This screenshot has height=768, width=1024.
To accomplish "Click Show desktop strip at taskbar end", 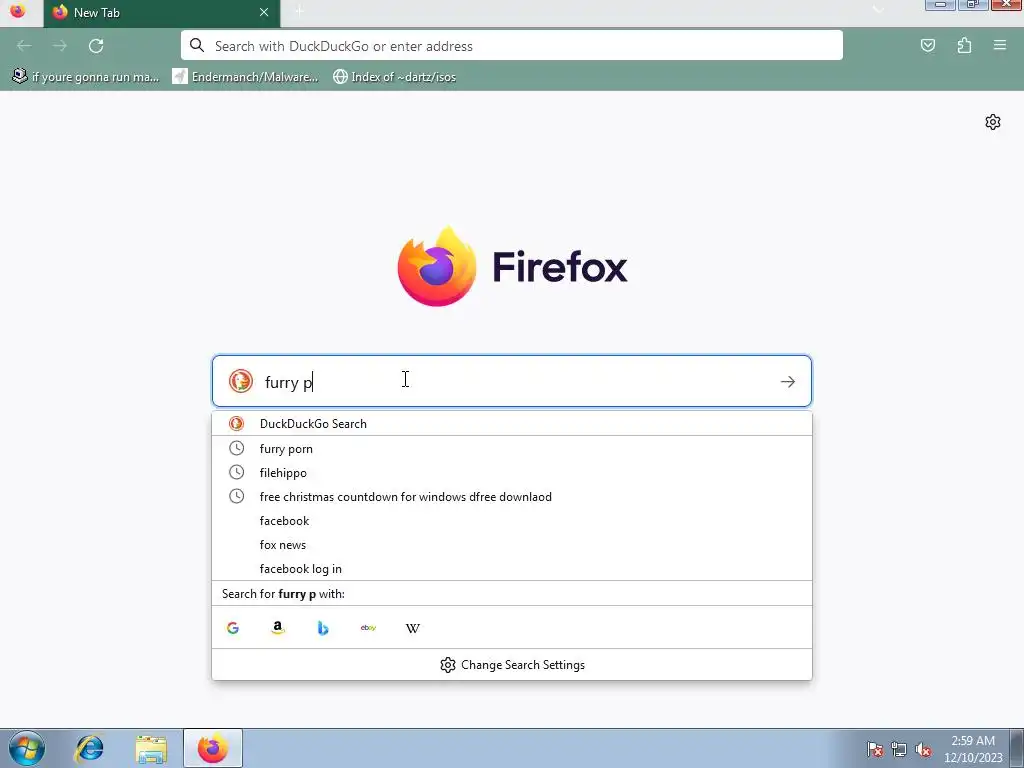I will [1016, 748].
